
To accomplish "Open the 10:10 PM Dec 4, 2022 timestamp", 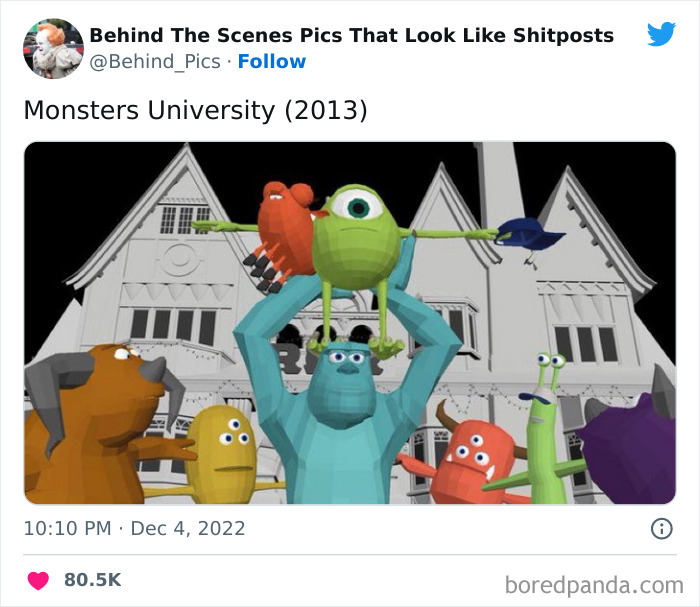I will [x=134, y=528].
